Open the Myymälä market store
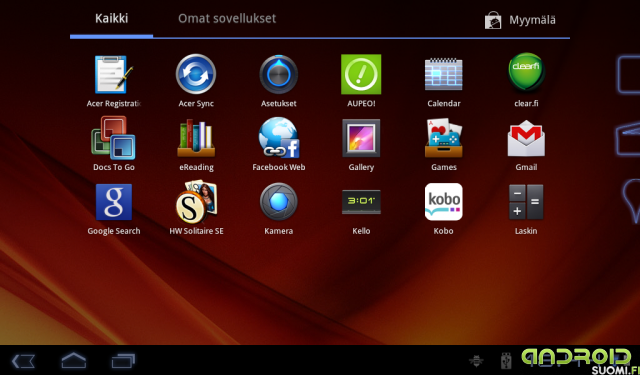Image resolution: width=640 pixels, height=375 pixels. [x=520, y=20]
